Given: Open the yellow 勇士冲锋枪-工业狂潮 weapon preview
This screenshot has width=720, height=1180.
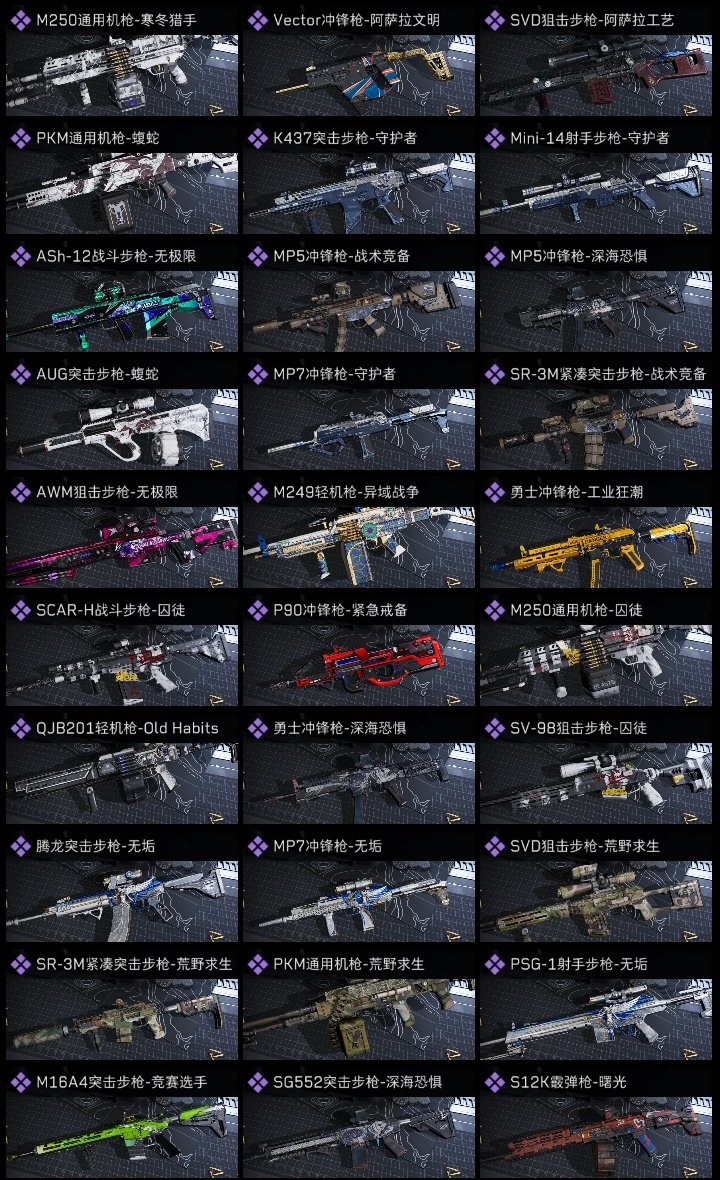Looking at the screenshot, I should click(596, 547).
